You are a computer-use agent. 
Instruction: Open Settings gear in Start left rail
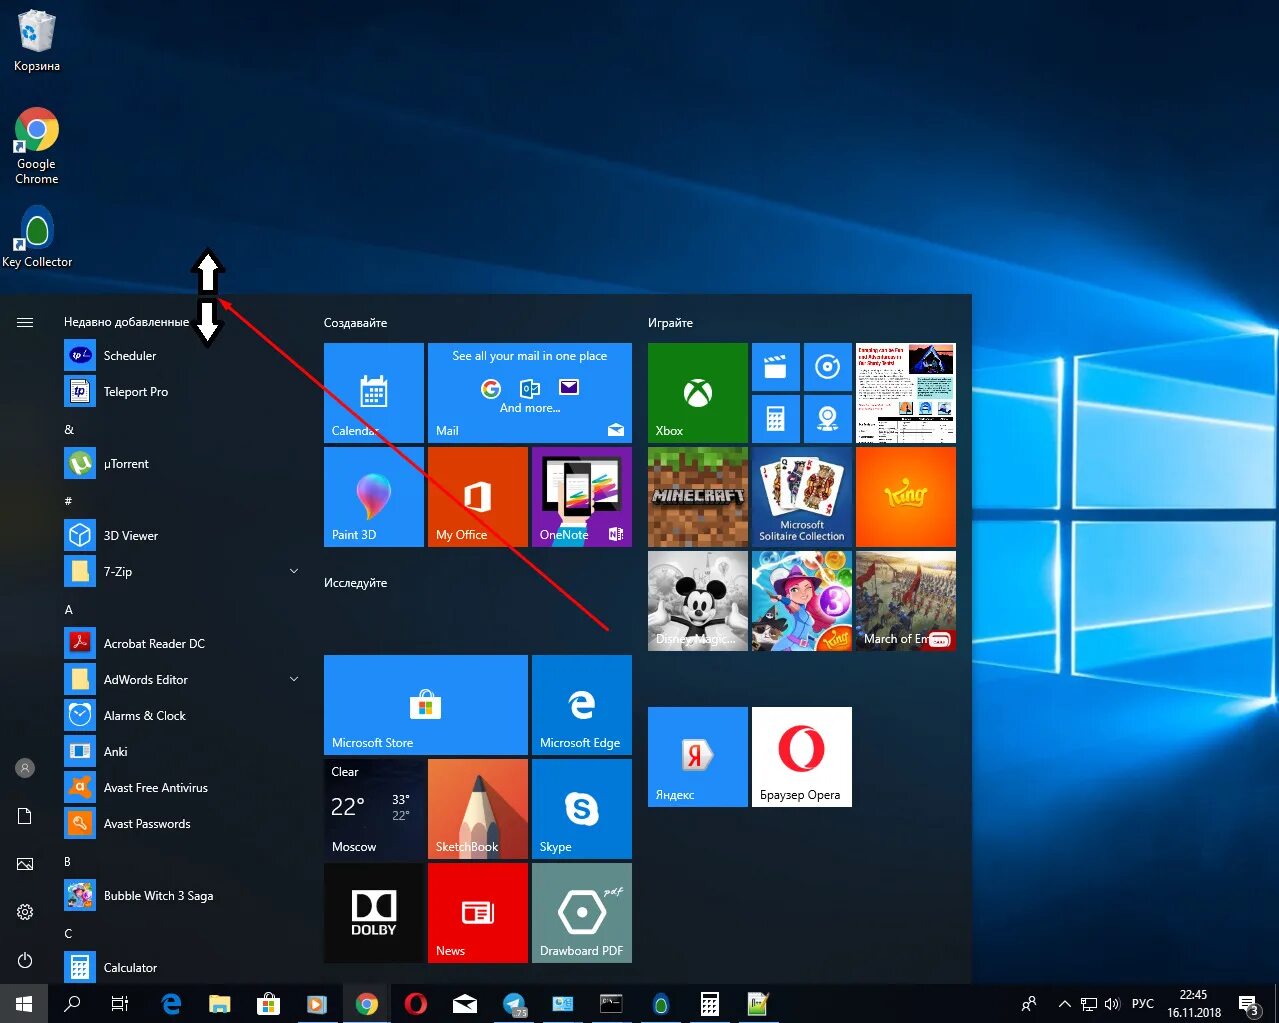point(25,912)
